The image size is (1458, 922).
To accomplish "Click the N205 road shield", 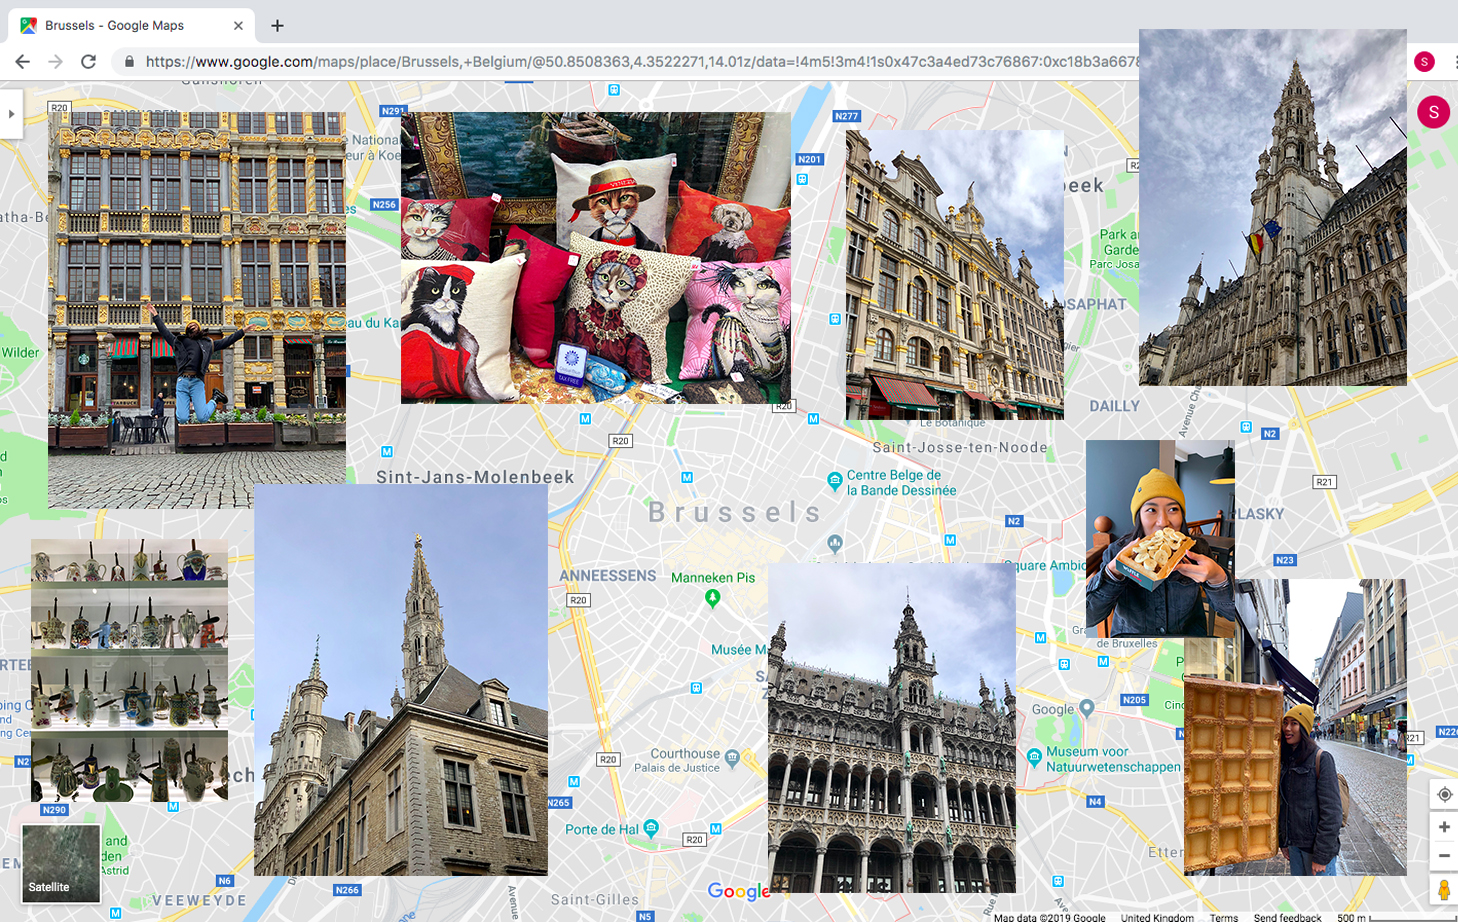I will click(x=1134, y=700).
